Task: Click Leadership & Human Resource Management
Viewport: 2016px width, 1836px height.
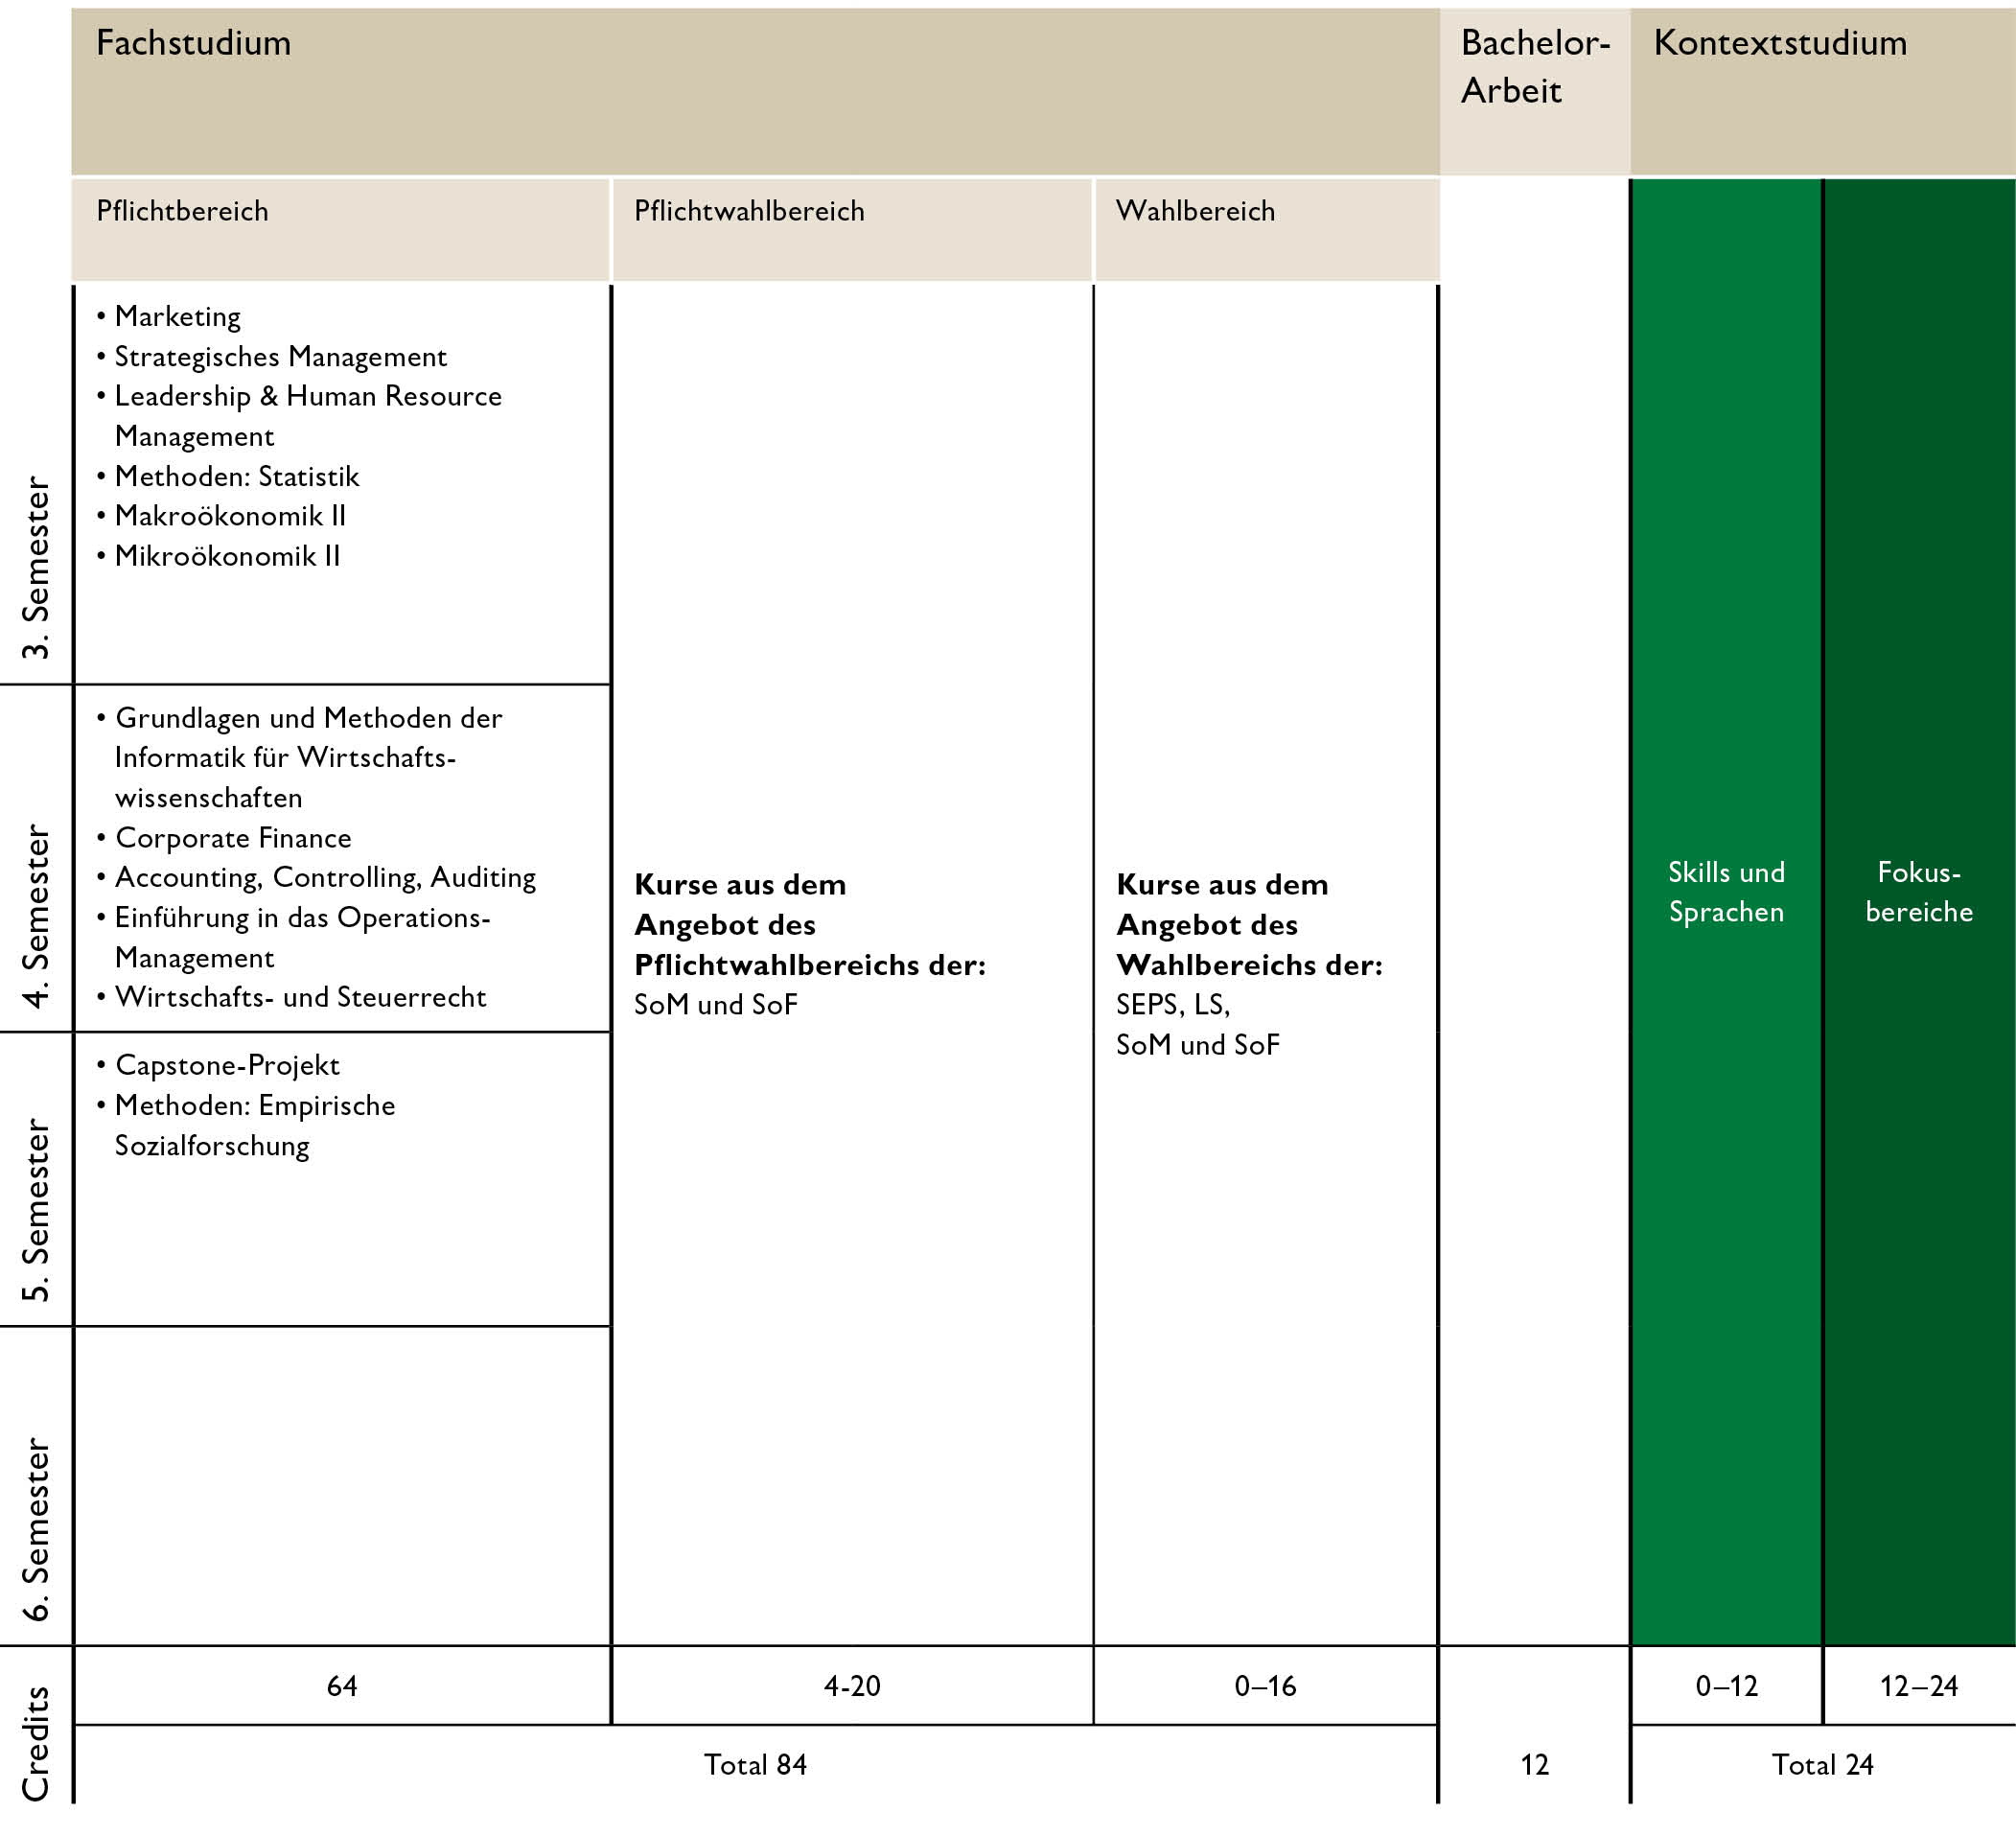Action: click(x=299, y=416)
